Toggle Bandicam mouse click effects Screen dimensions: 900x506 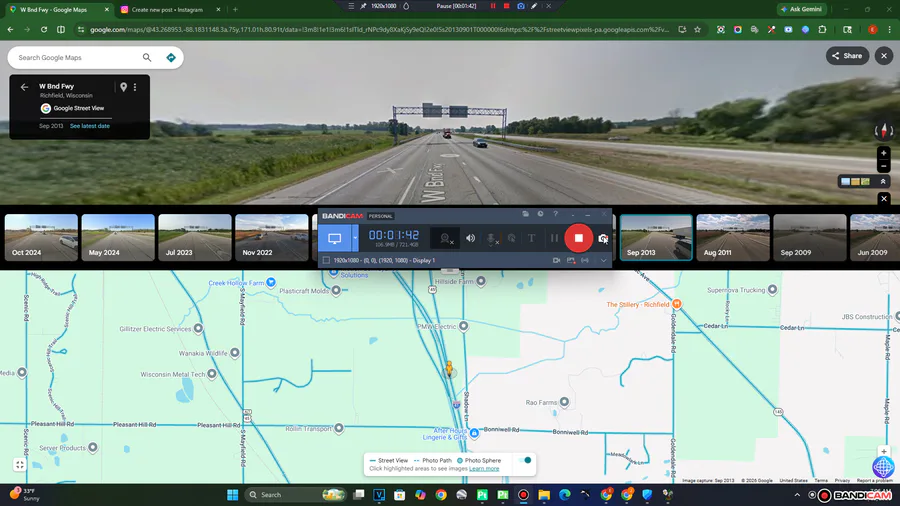tap(511, 238)
